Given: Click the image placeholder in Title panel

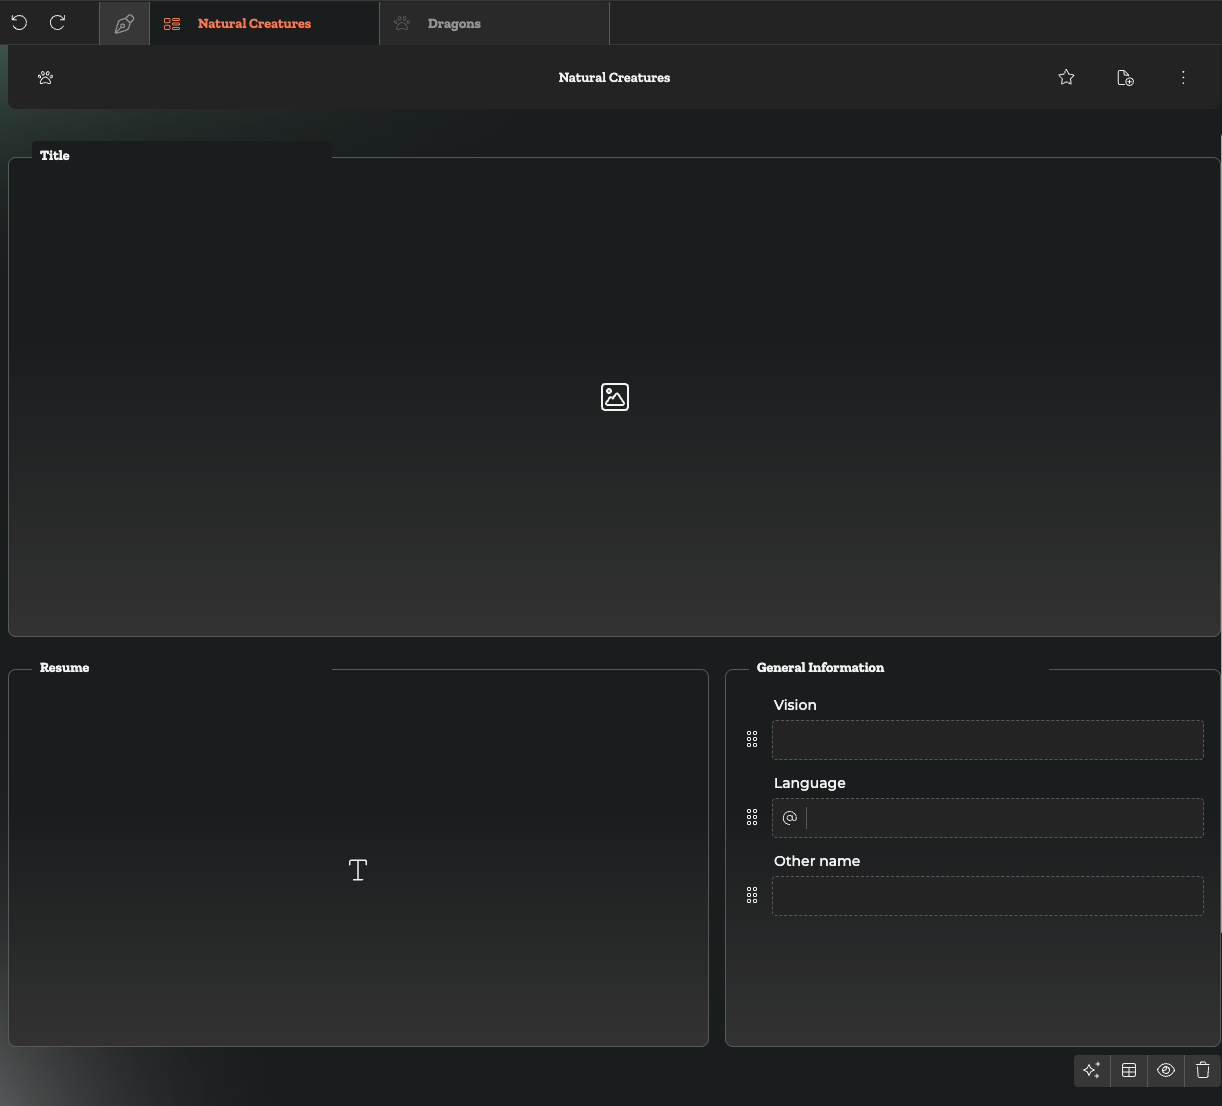Looking at the screenshot, I should pos(615,397).
